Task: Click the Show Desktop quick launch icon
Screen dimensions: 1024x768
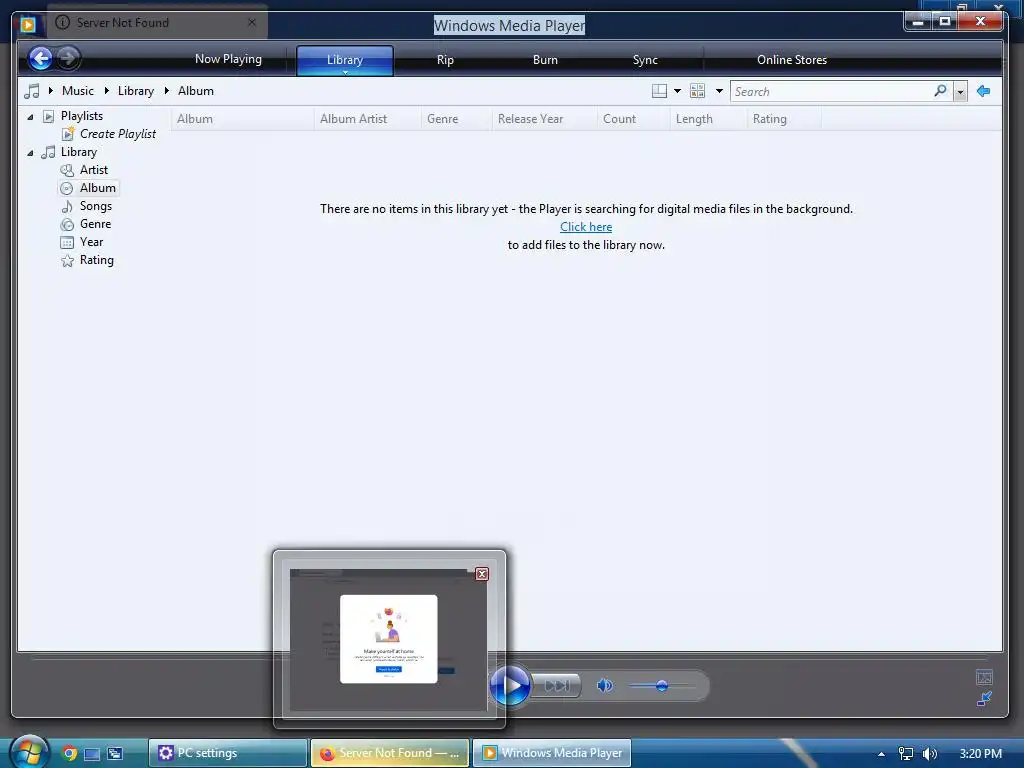Action: point(92,754)
